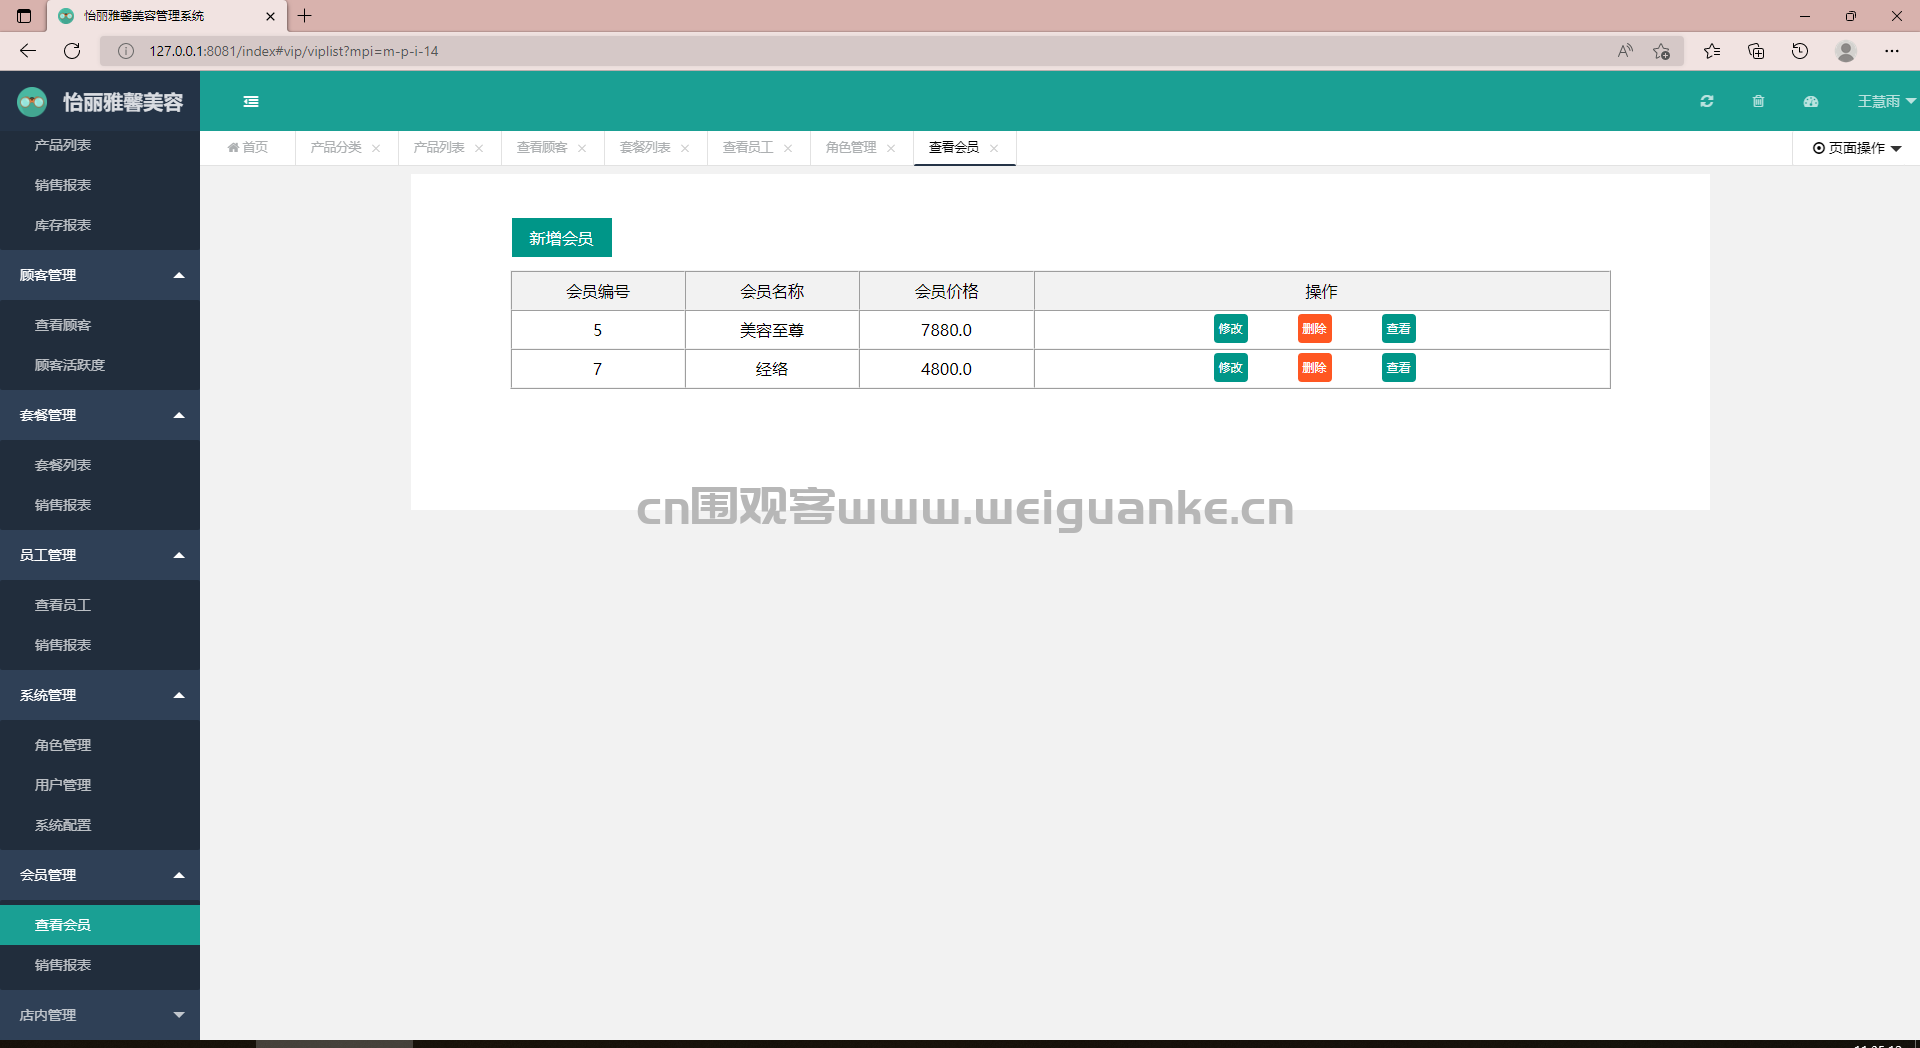Screen dimensions: 1920x1048
Task: Open 产品列表 in the sidebar
Action: pyautogui.click(x=100, y=145)
